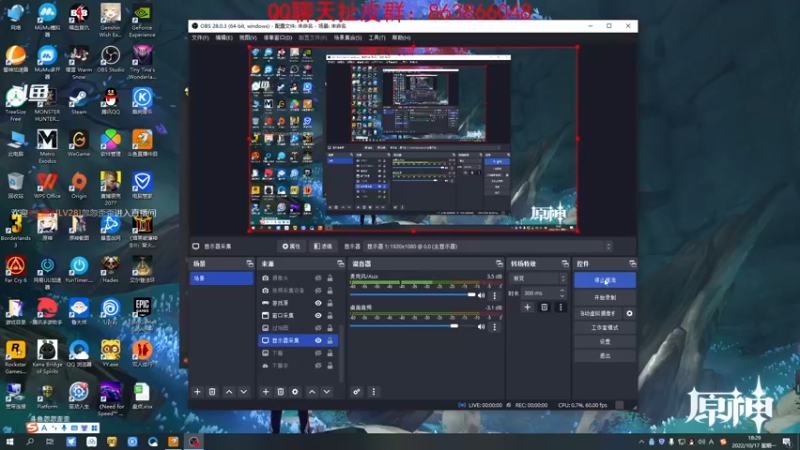Image resolution: width=800 pixels, height=450 pixels.
Task: Click the 工作室模式 studio mode button
Action: point(605,328)
